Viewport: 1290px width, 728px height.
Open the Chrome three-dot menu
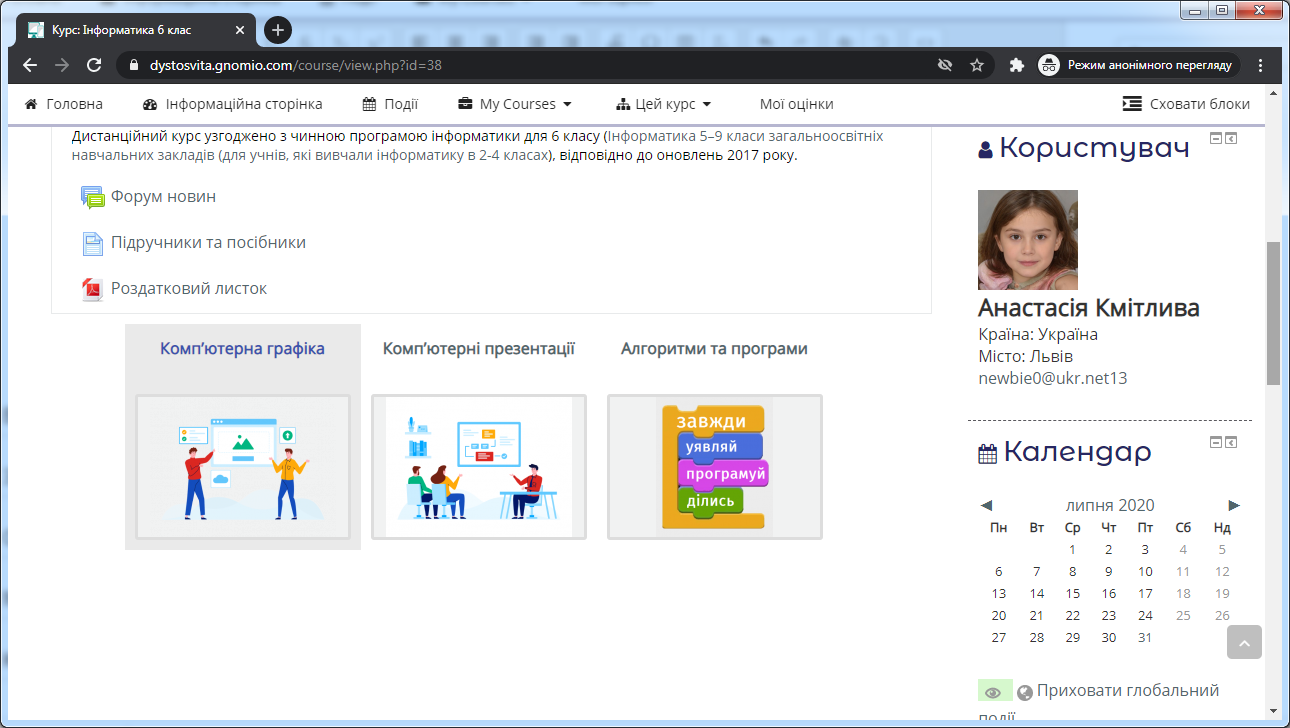pos(1261,65)
